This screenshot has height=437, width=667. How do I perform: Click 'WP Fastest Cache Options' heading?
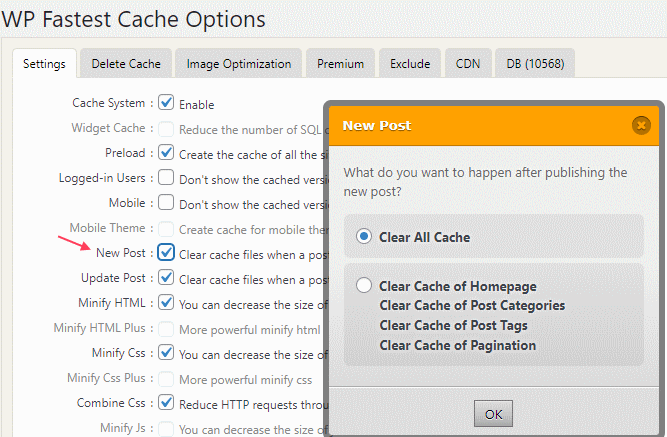pyautogui.click(x=134, y=19)
